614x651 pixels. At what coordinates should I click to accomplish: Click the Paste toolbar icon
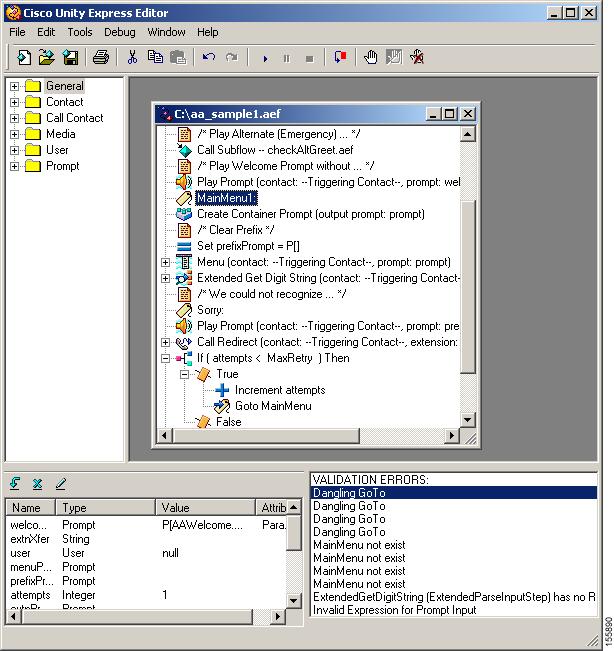coord(179,57)
